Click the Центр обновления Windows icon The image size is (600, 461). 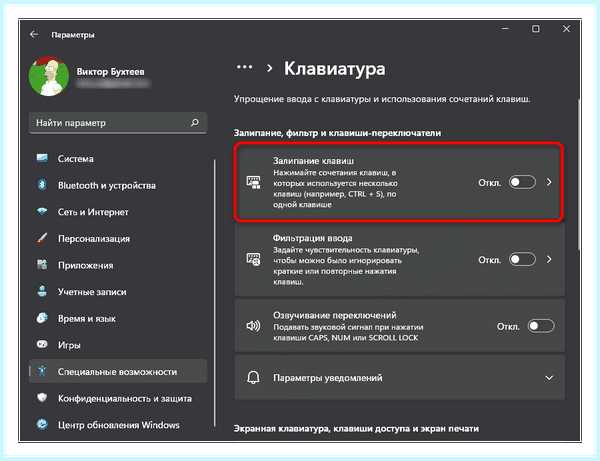(x=42, y=424)
